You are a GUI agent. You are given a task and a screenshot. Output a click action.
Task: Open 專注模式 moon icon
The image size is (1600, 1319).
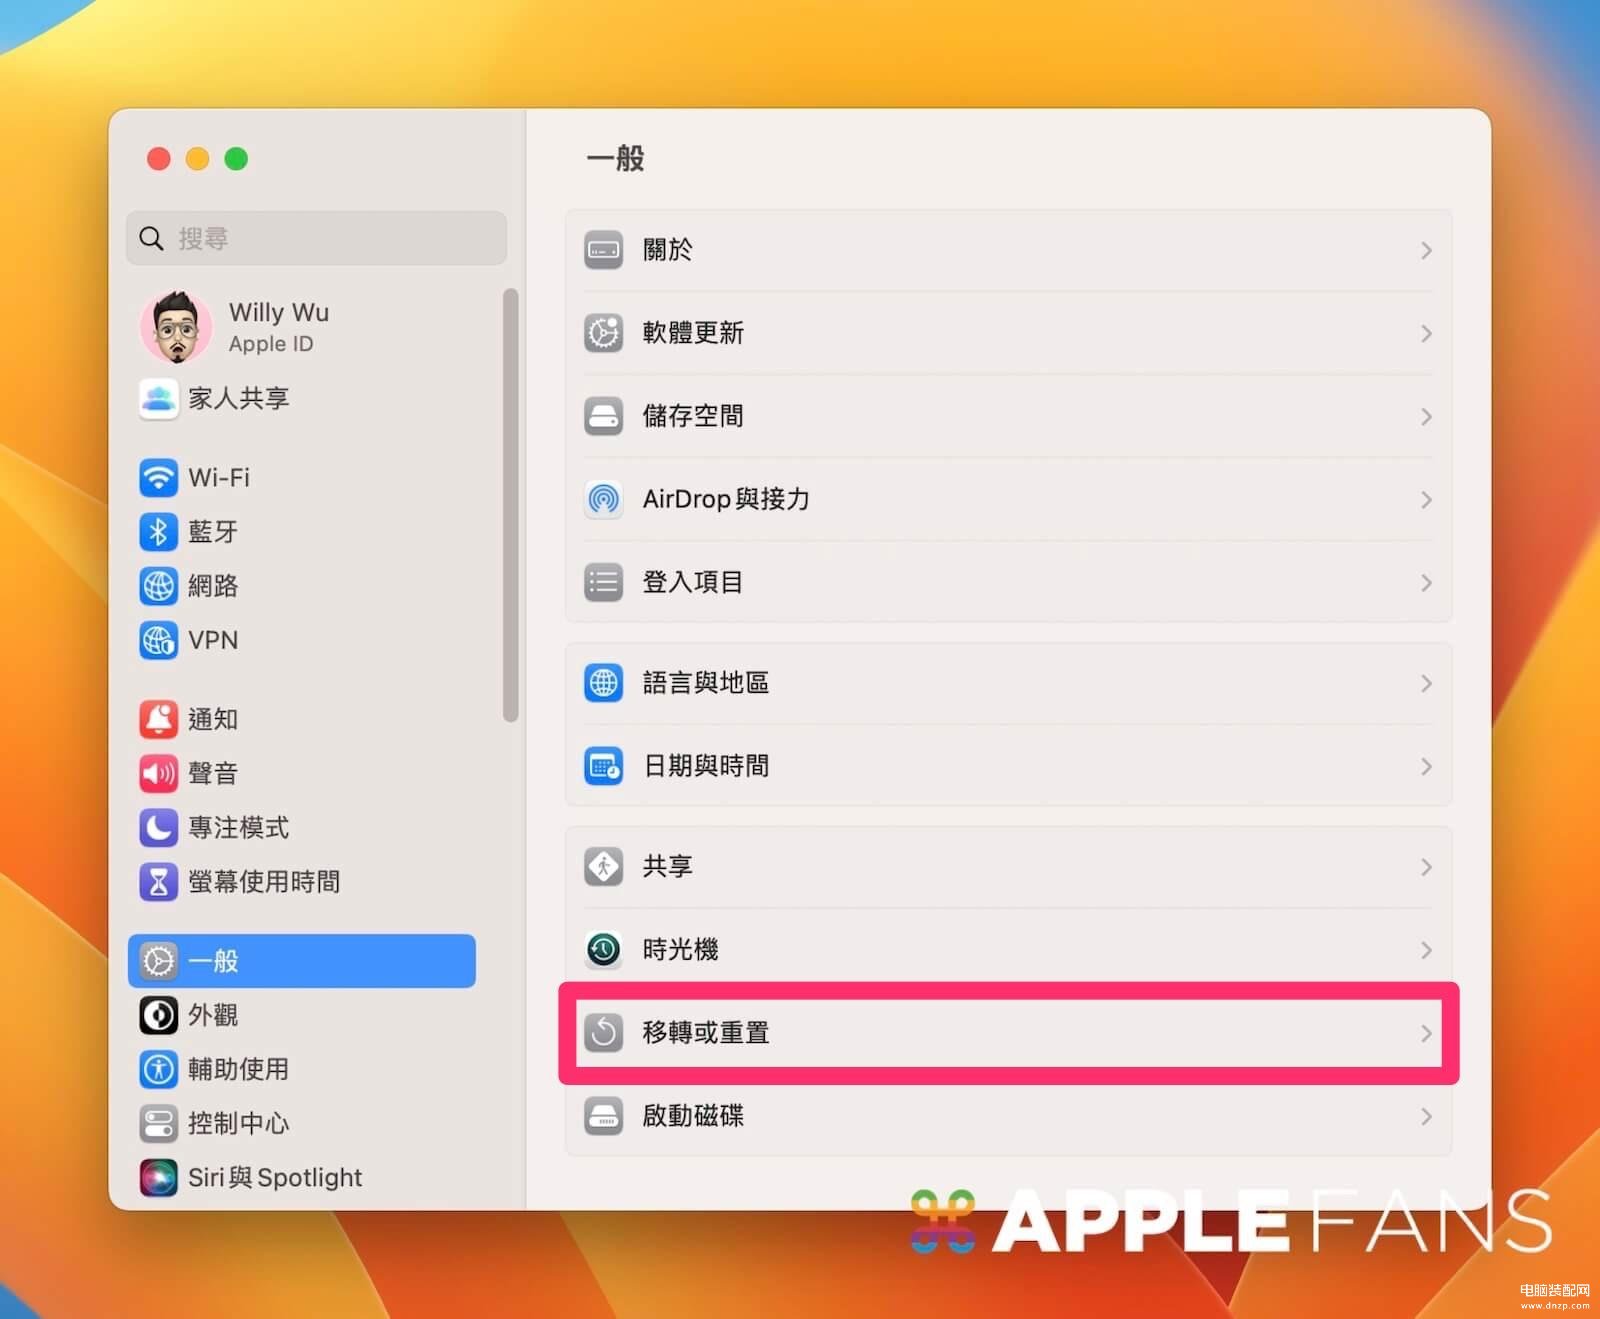pos(158,827)
